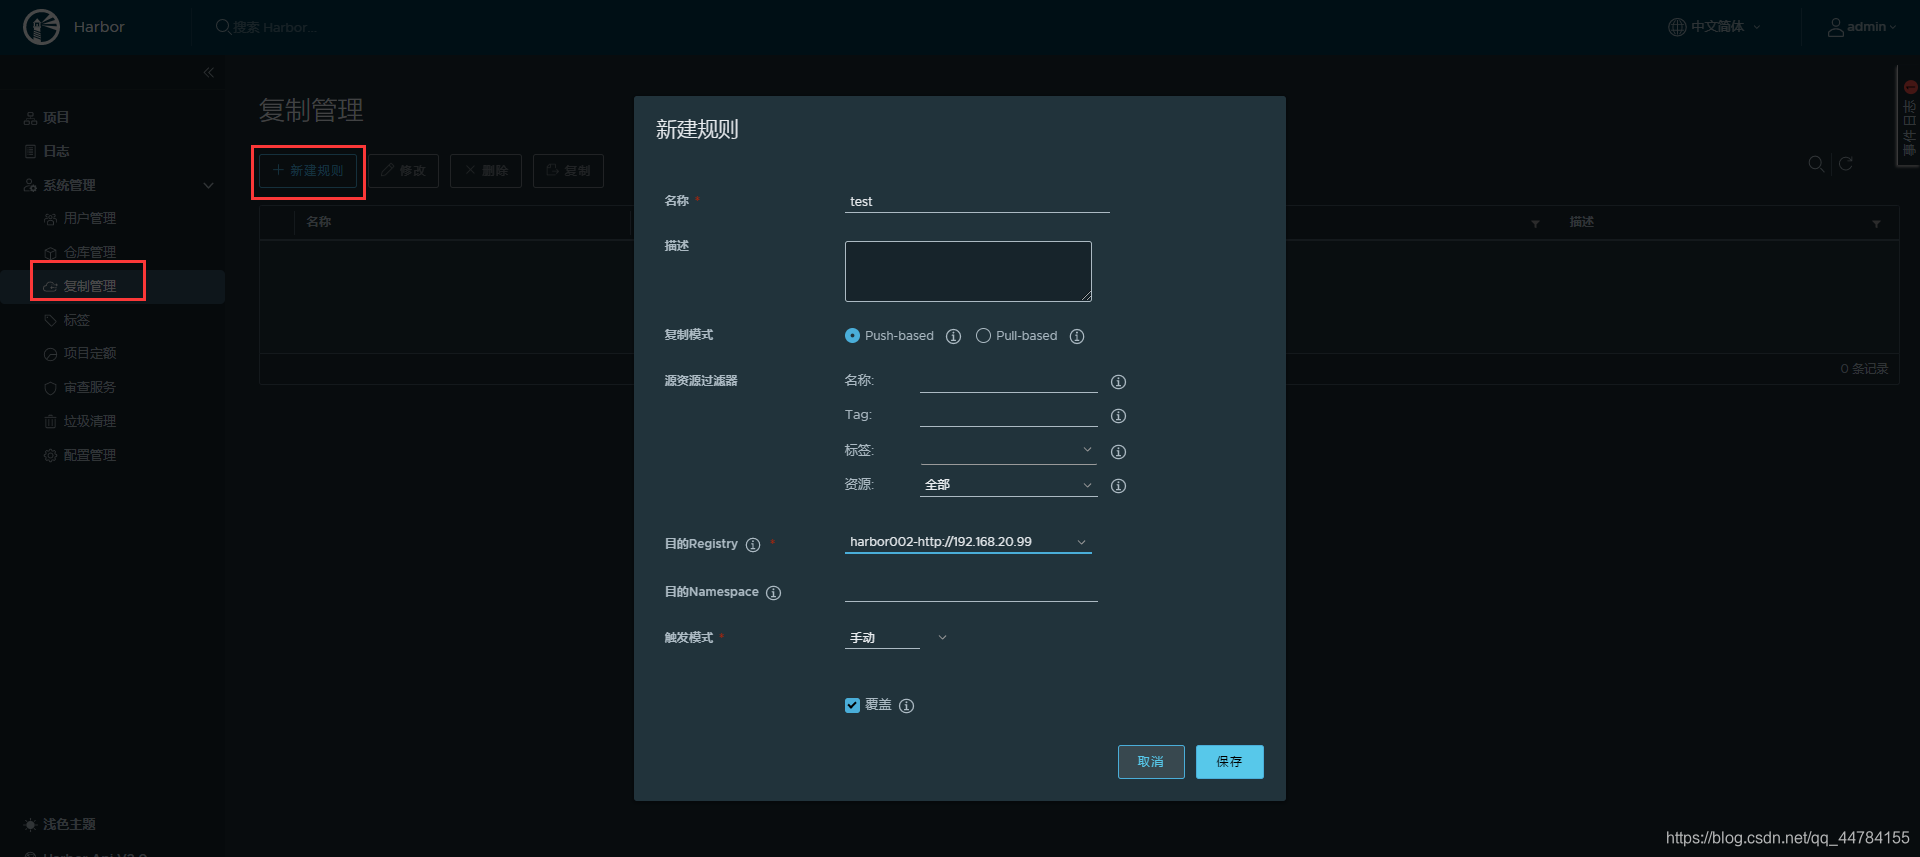Click the 目的Namespace input field
The height and width of the screenshot is (857, 1920).
971,590
